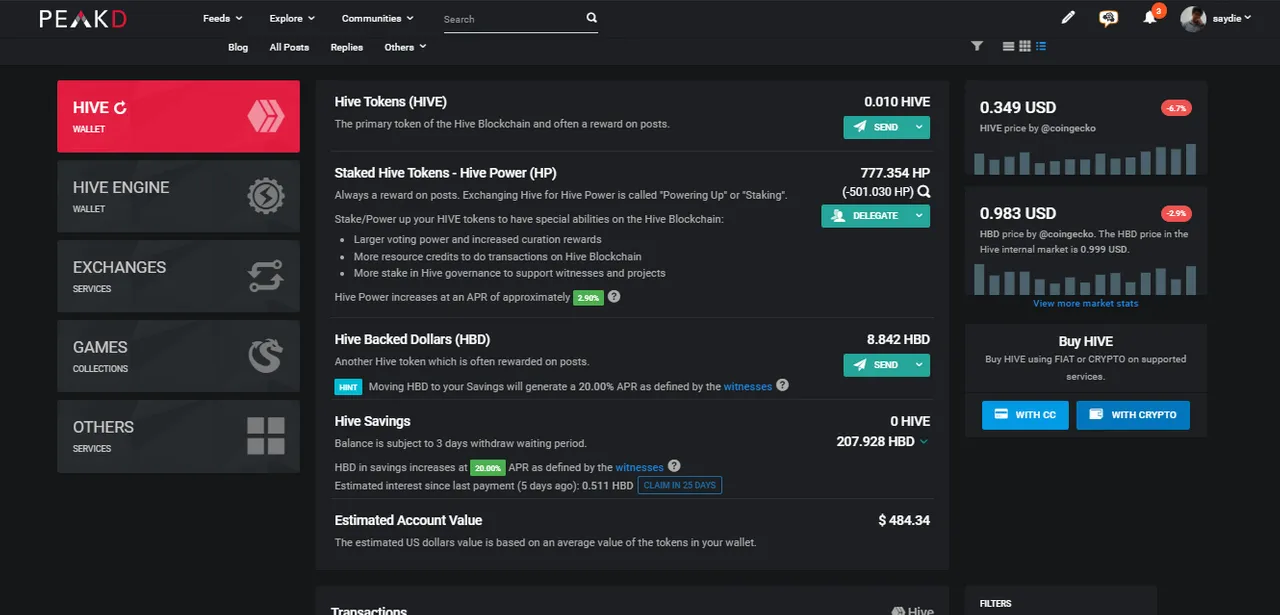This screenshot has height=615, width=1280.
Task: Click Send for Hive Tokens
Action: point(876,127)
